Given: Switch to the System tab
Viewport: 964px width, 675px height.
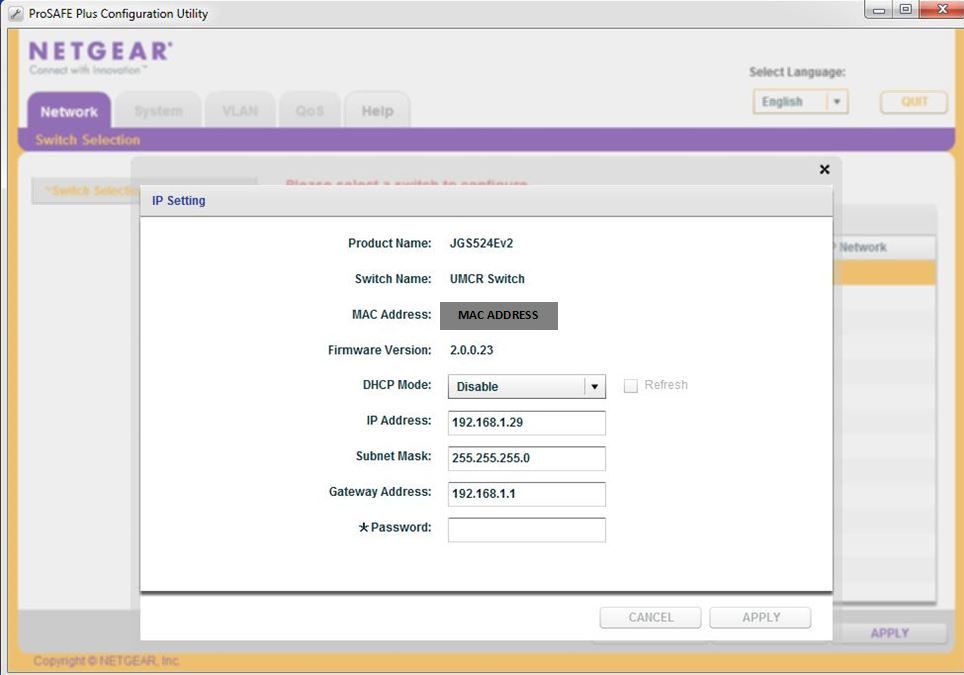Looking at the screenshot, I should [158, 111].
